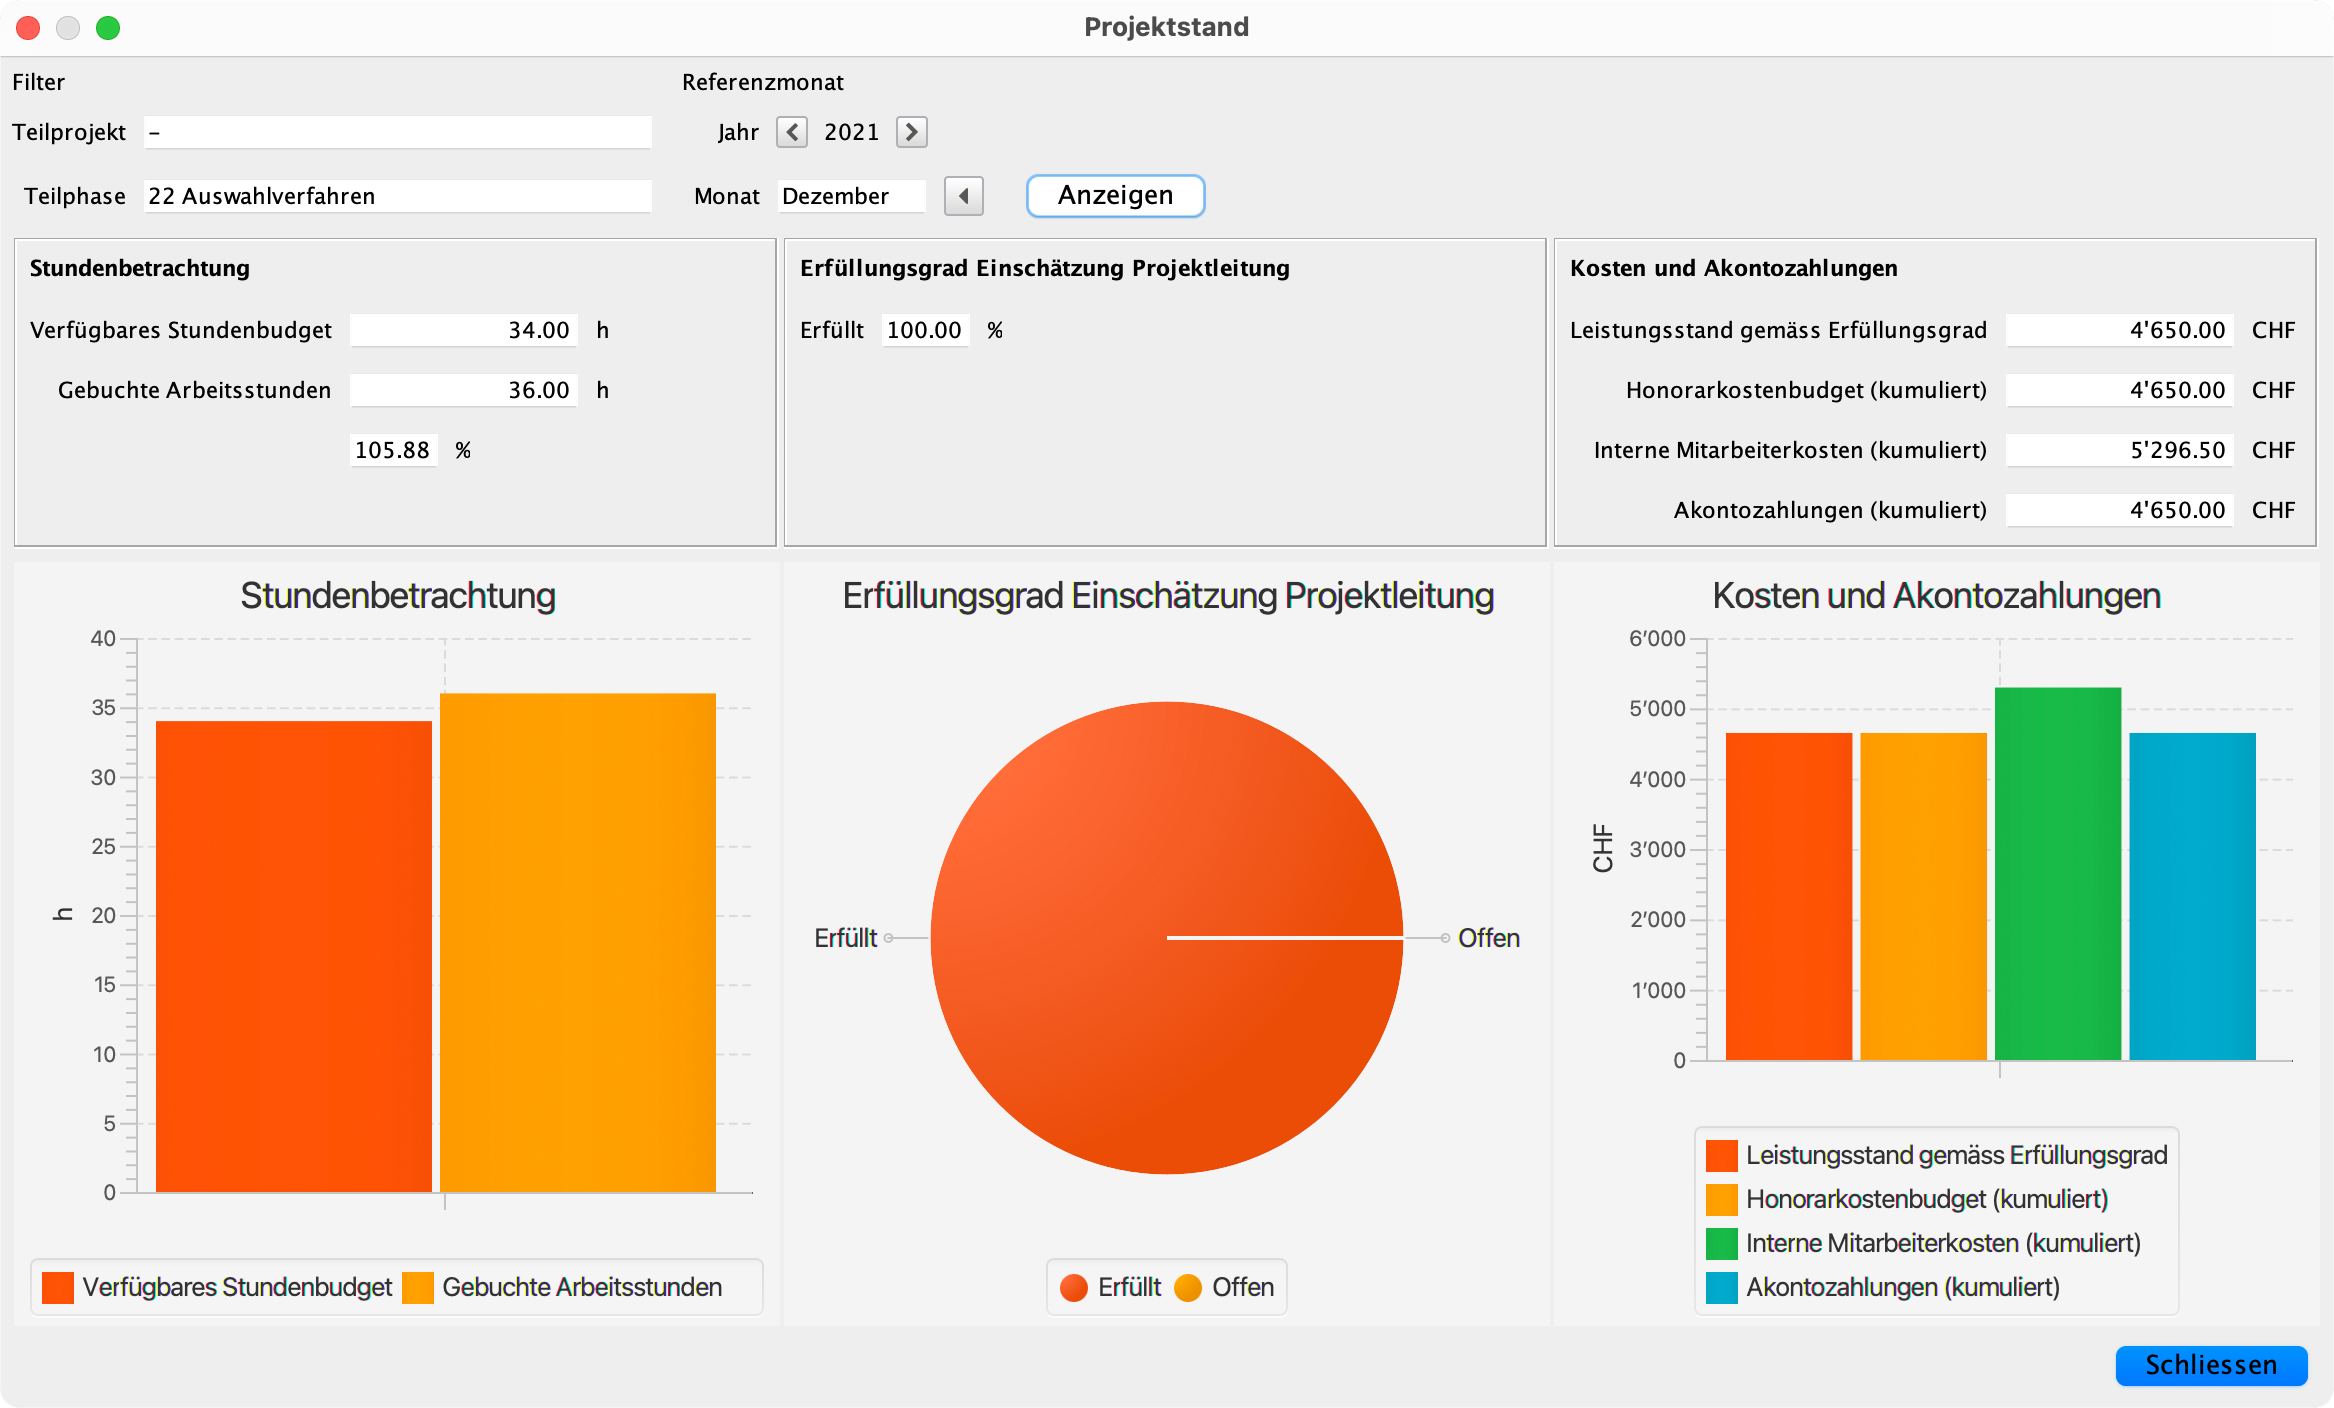The image size is (2334, 1408).
Task: Select the Dezember month field
Action: point(852,196)
